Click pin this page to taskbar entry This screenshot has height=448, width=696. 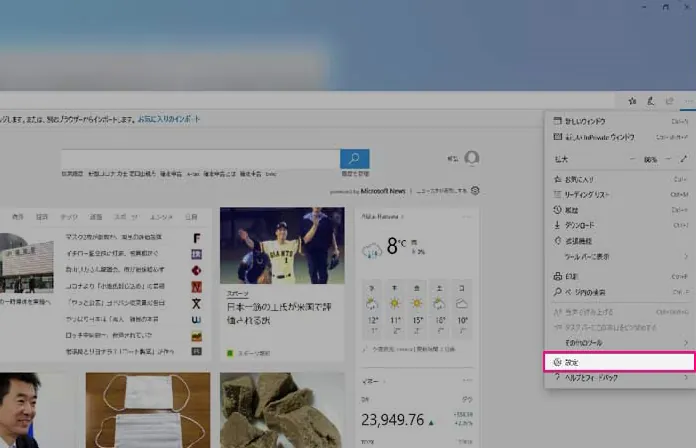[620, 328]
